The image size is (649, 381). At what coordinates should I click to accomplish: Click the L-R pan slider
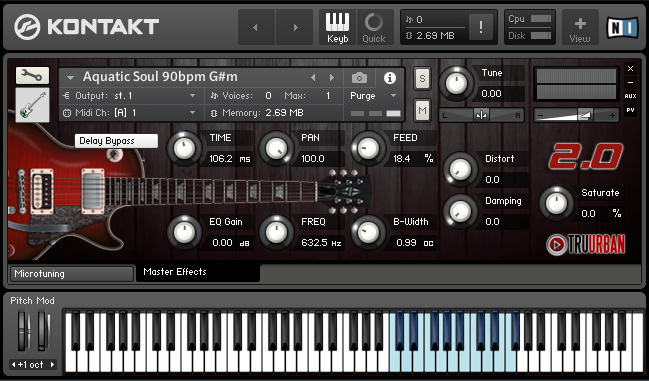pos(481,115)
